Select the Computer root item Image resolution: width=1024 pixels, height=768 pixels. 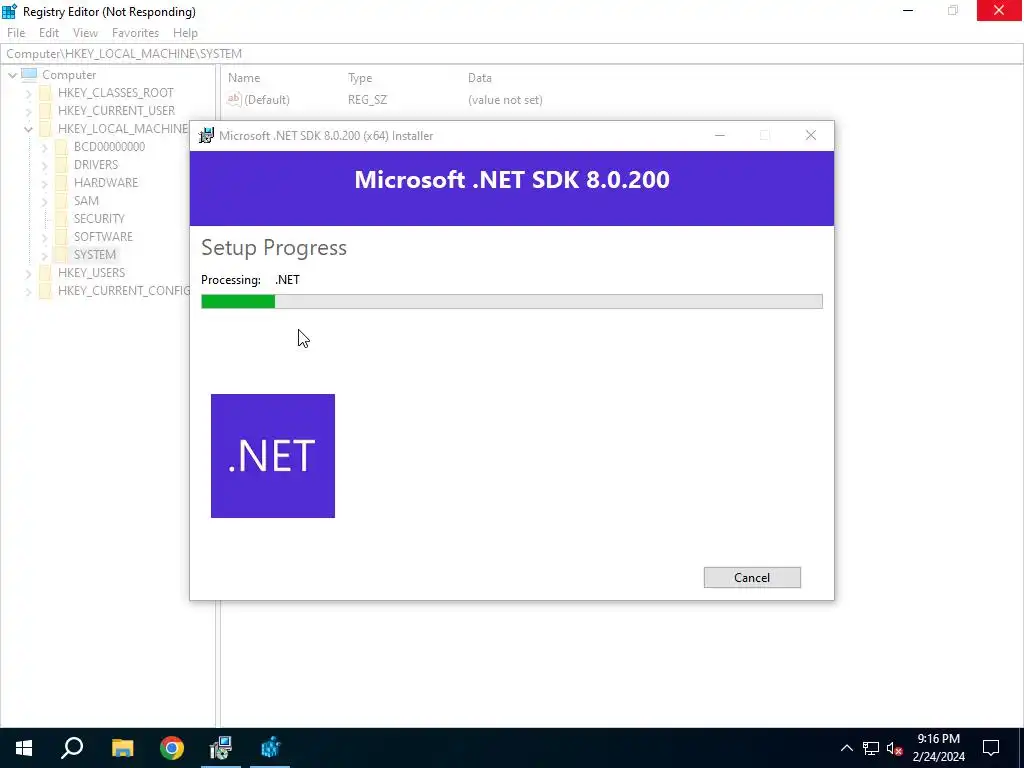click(x=69, y=75)
